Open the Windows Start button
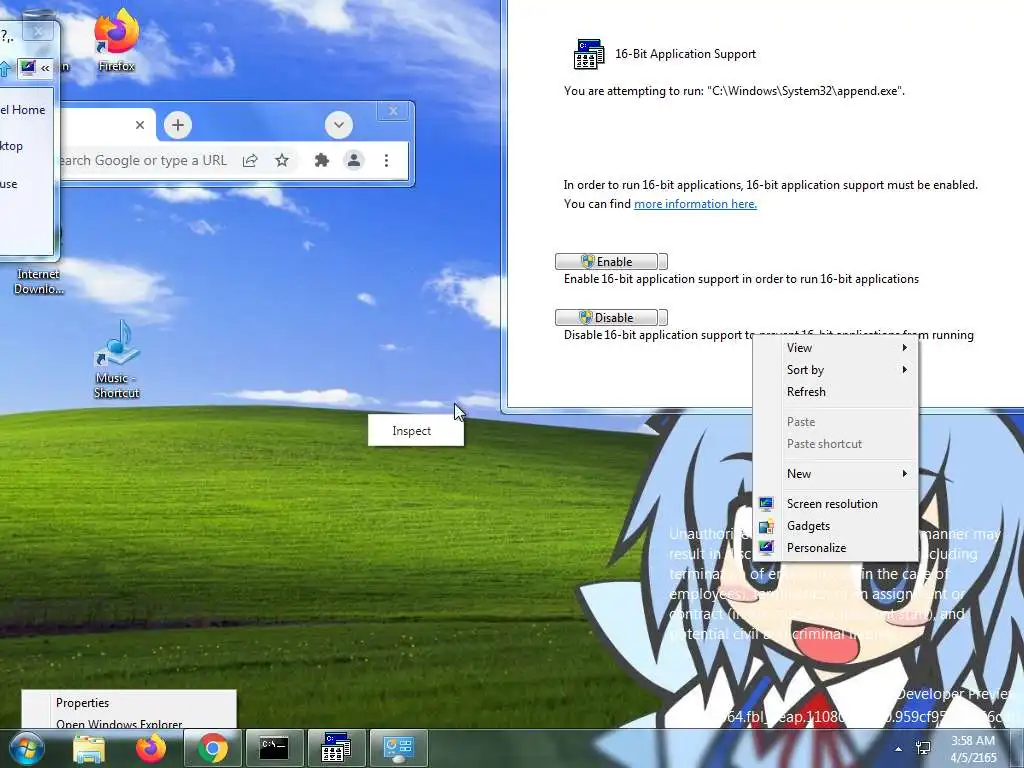 point(26,748)
